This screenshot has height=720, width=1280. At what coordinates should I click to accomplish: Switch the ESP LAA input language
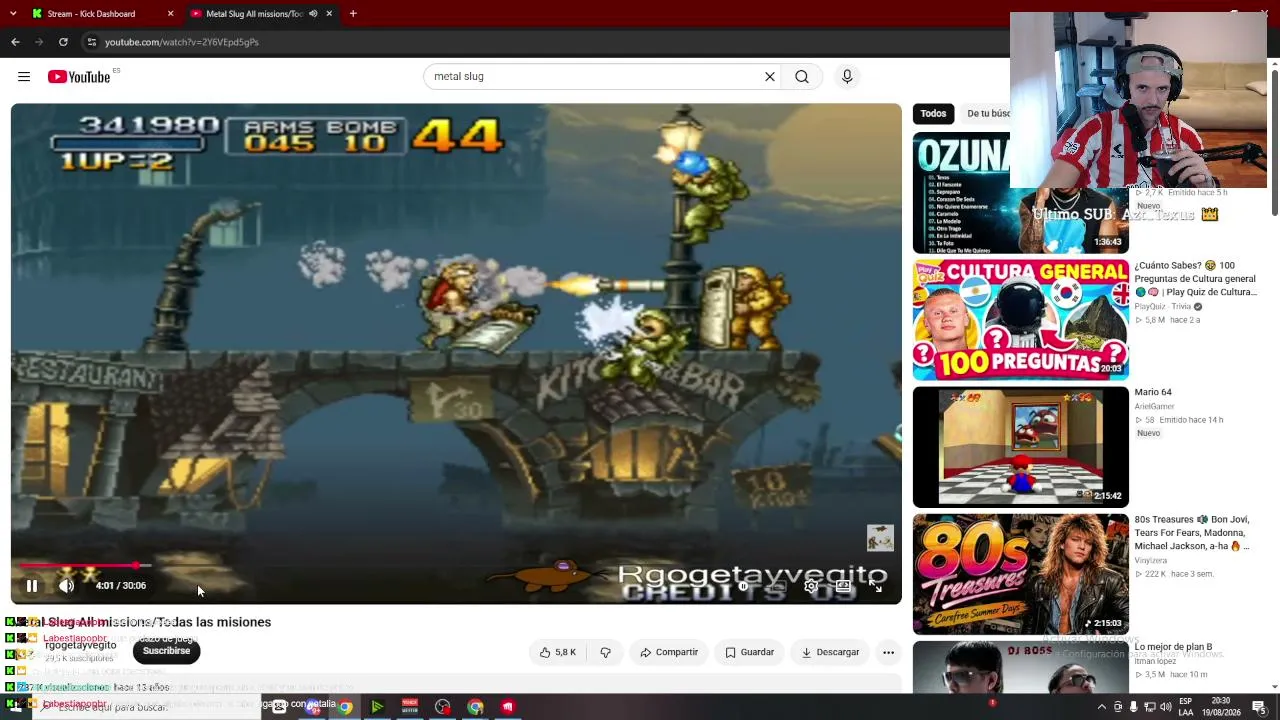[1185, 707]
